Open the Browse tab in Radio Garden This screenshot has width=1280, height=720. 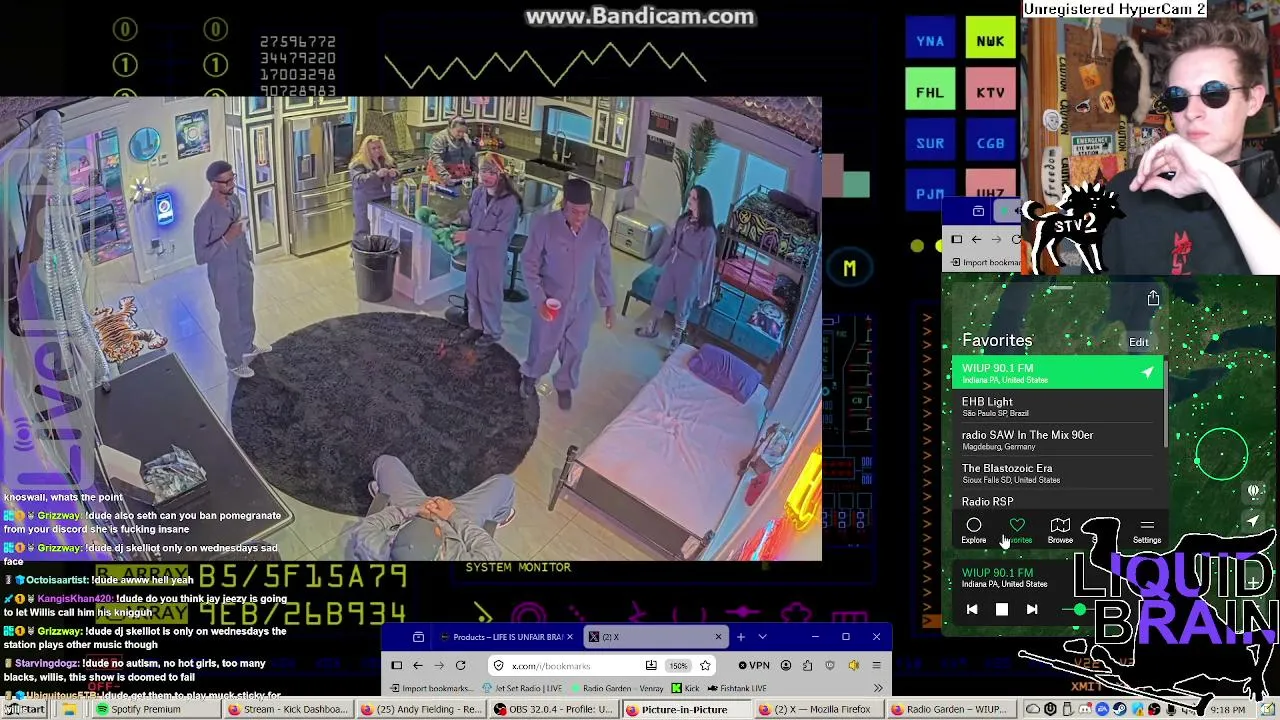click(1060, 530)
